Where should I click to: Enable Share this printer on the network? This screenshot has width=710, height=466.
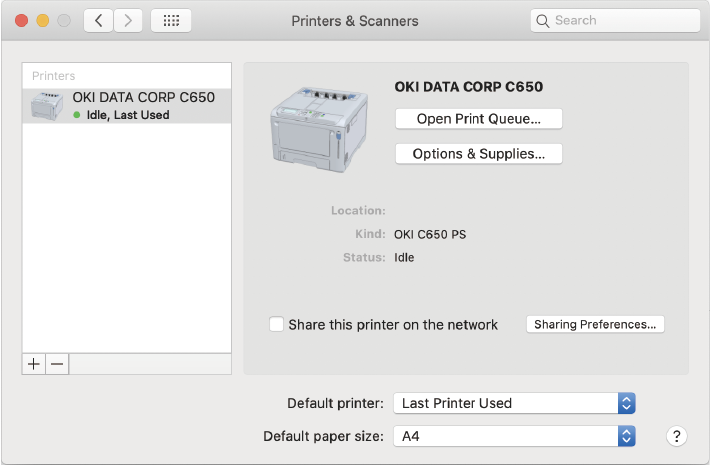pos(277,324)
